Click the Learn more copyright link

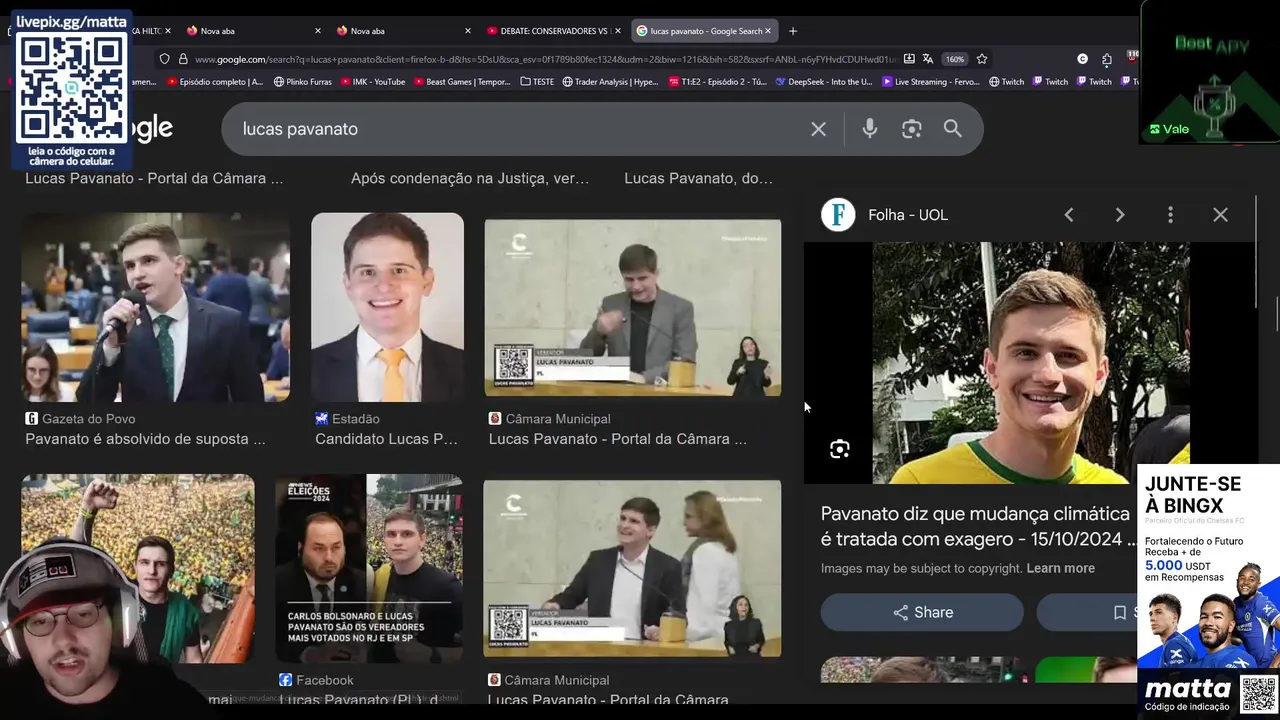pos(1060,568)
